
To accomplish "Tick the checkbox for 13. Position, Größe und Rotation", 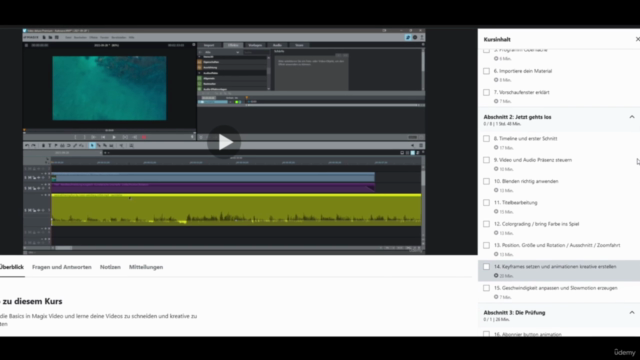I will (486, 245).
